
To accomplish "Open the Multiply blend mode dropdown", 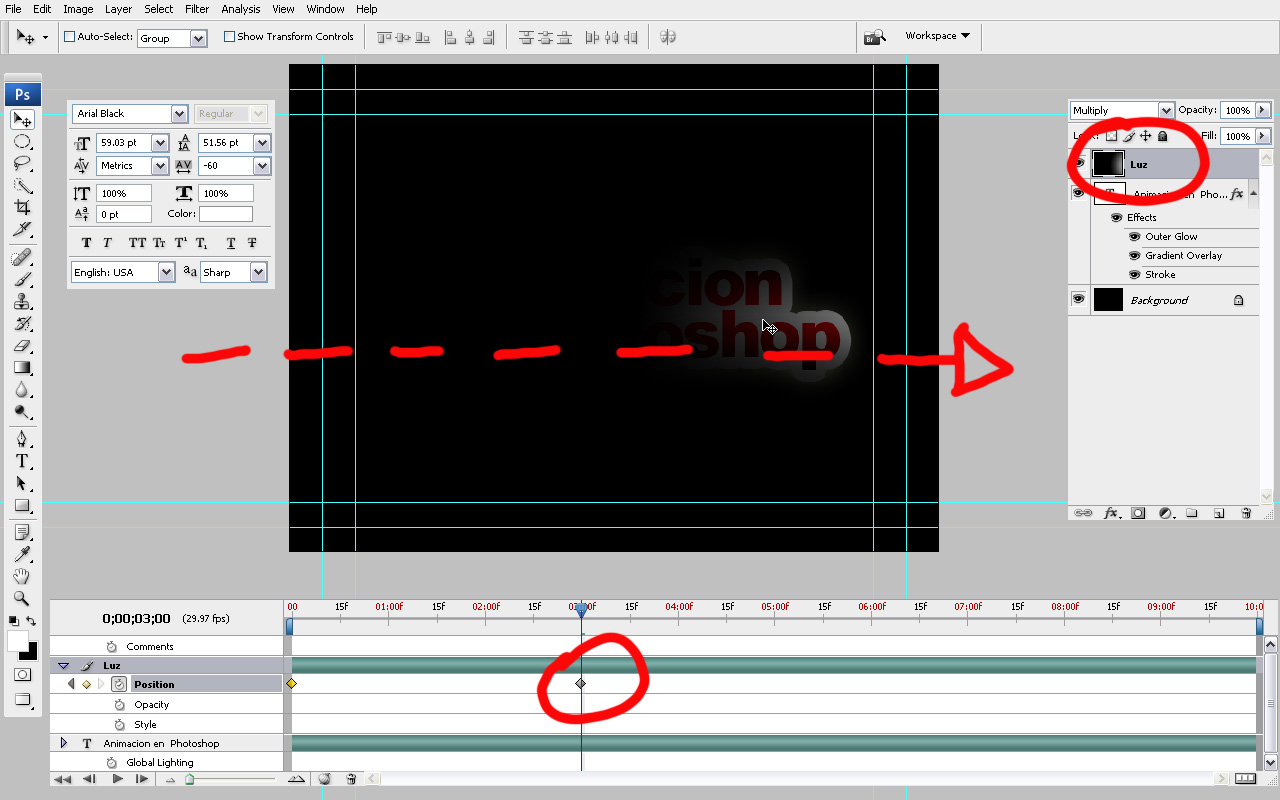I will click(1166, 110).
